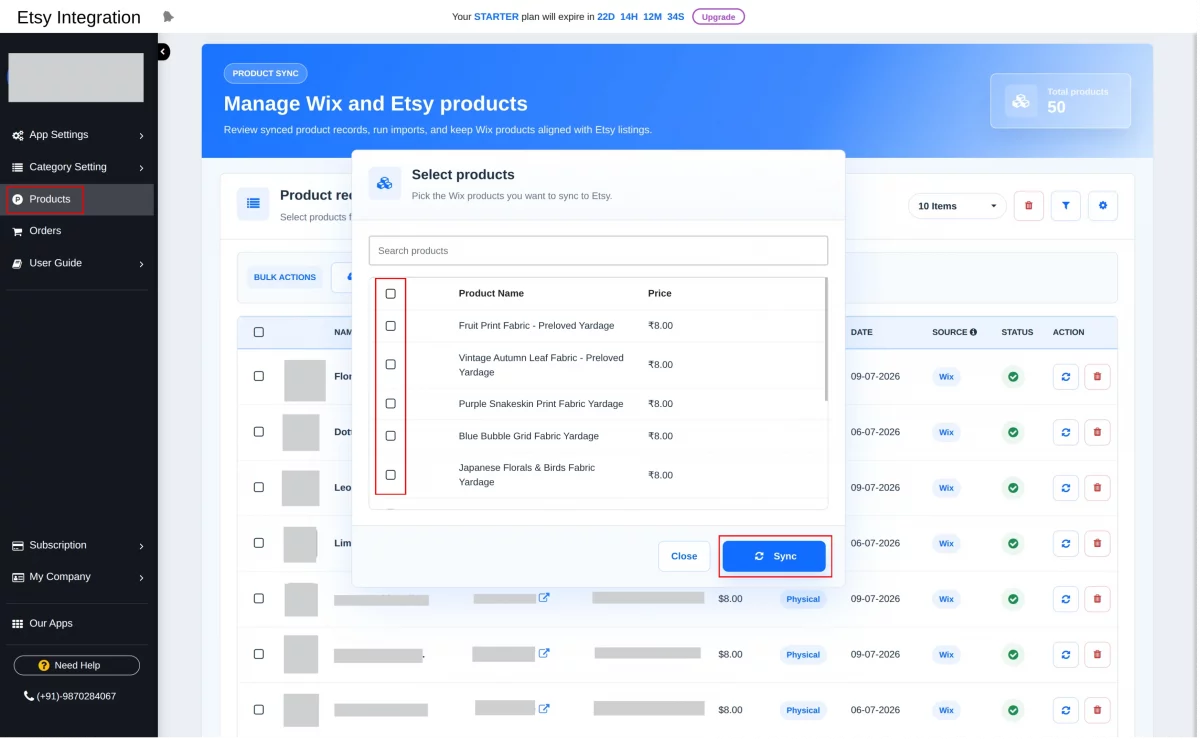Click 'Blue Bubble Grid Fabric Yardage' product name
The height and width of the screenshot is (739, 1200).
click(529, 436)
